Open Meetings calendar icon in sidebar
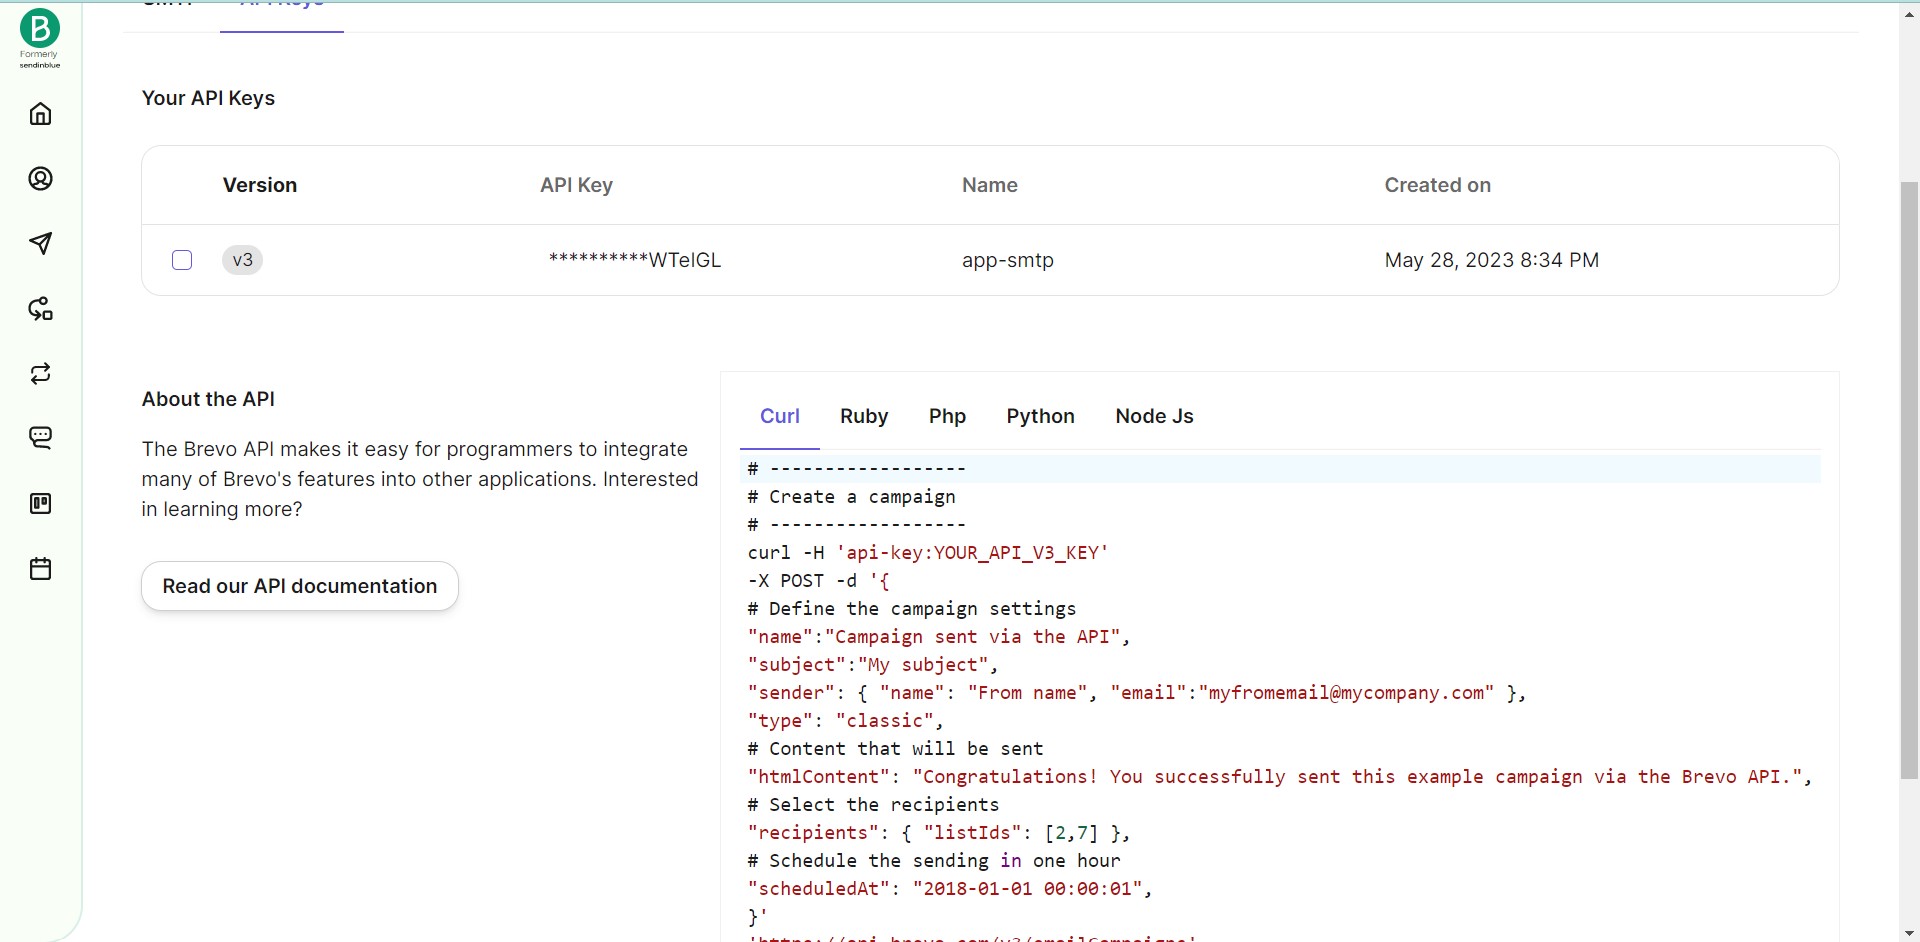The image size is (1920, 942). [40, 569]
